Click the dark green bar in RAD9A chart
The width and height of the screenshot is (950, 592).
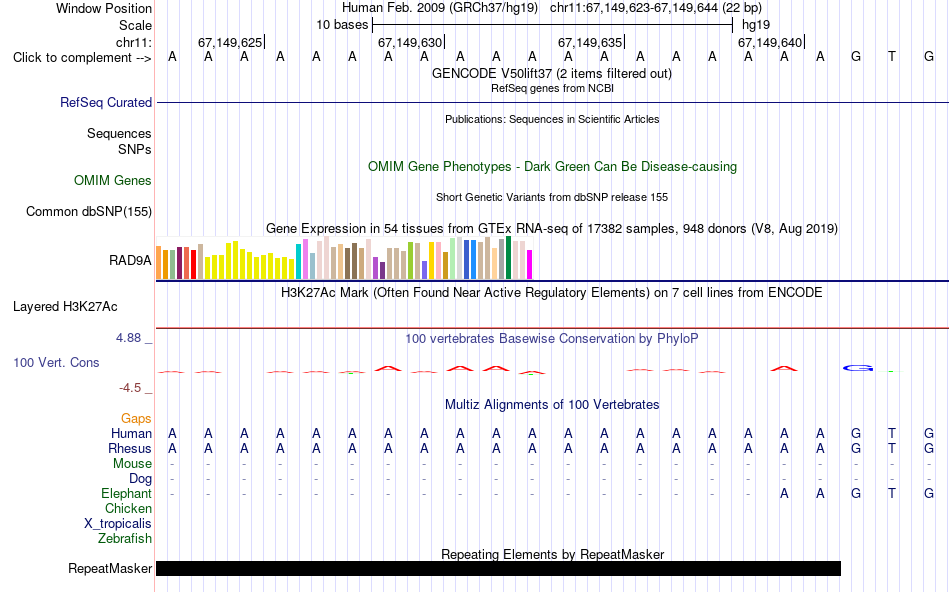pos(508,258)
